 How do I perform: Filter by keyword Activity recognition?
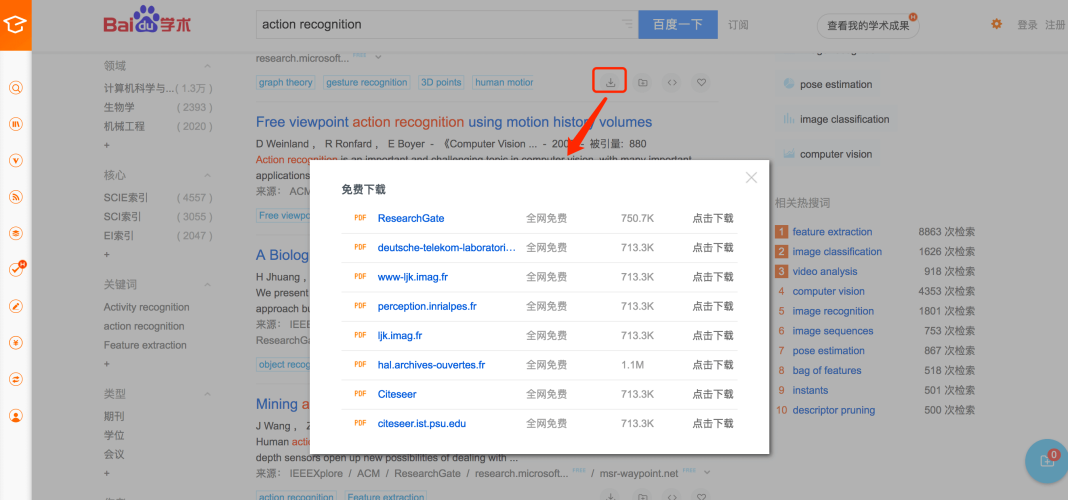146,307
